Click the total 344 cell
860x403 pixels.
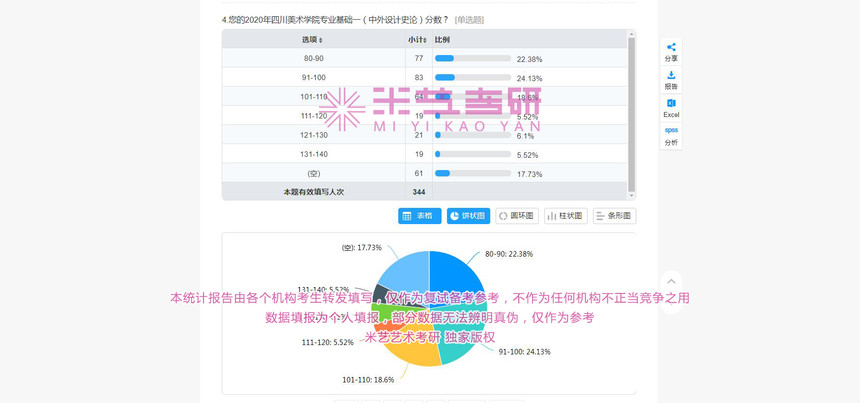pyautogui.click(x=419, y=192)
